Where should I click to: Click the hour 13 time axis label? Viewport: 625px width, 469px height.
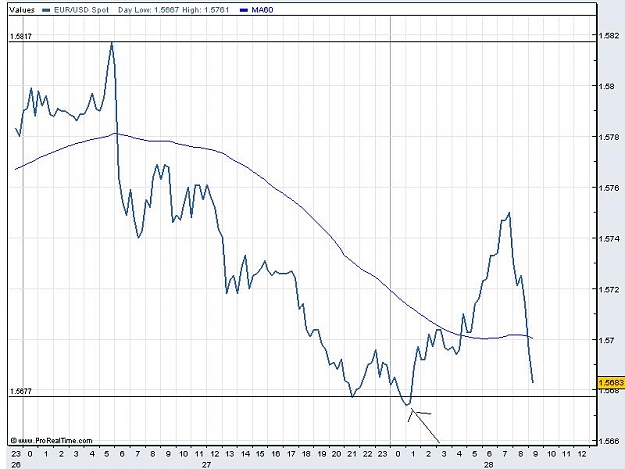[229, 454]
